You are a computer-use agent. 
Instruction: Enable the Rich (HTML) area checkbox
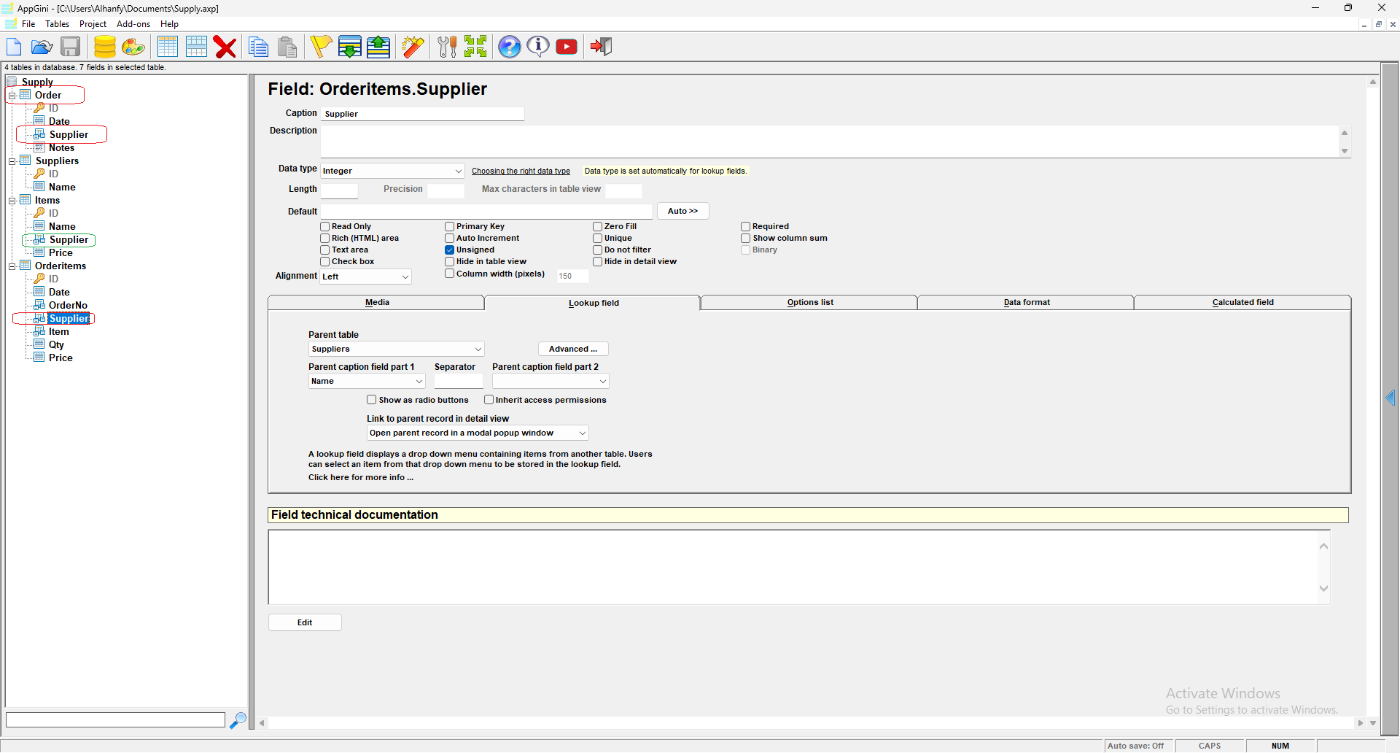pyautogui.click(x=325, y=238)
